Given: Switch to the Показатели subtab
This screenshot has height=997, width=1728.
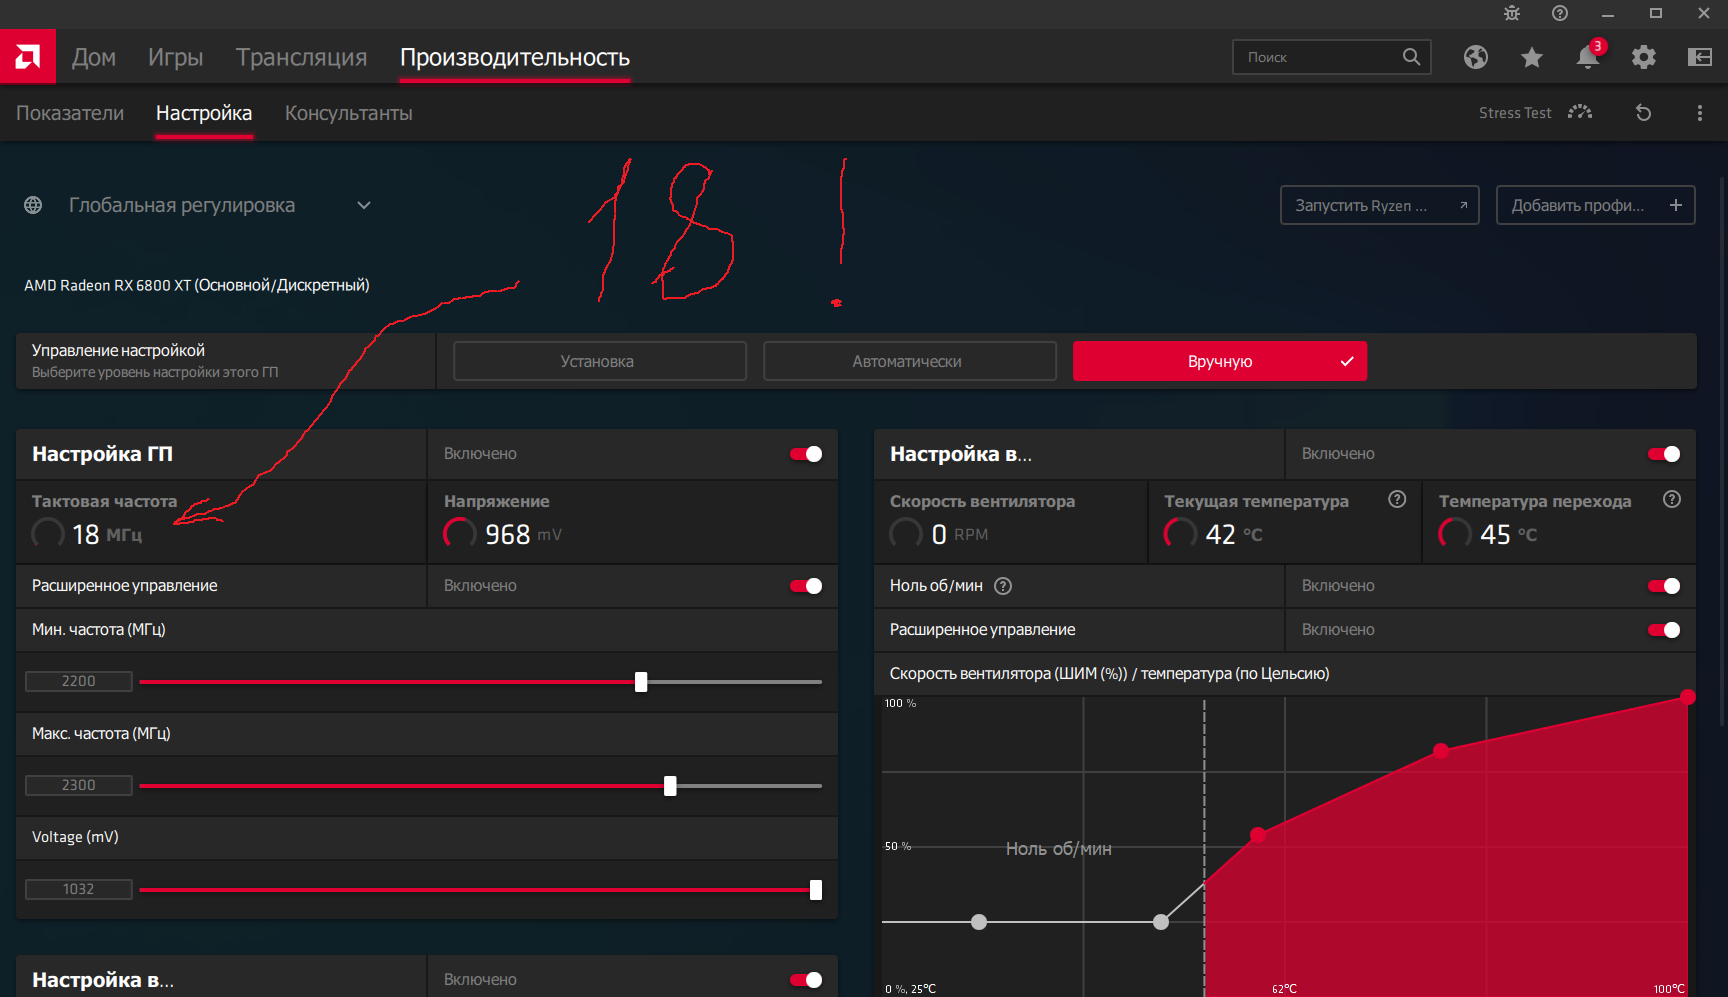Looking at the screenshot, I should coord(70,113).
